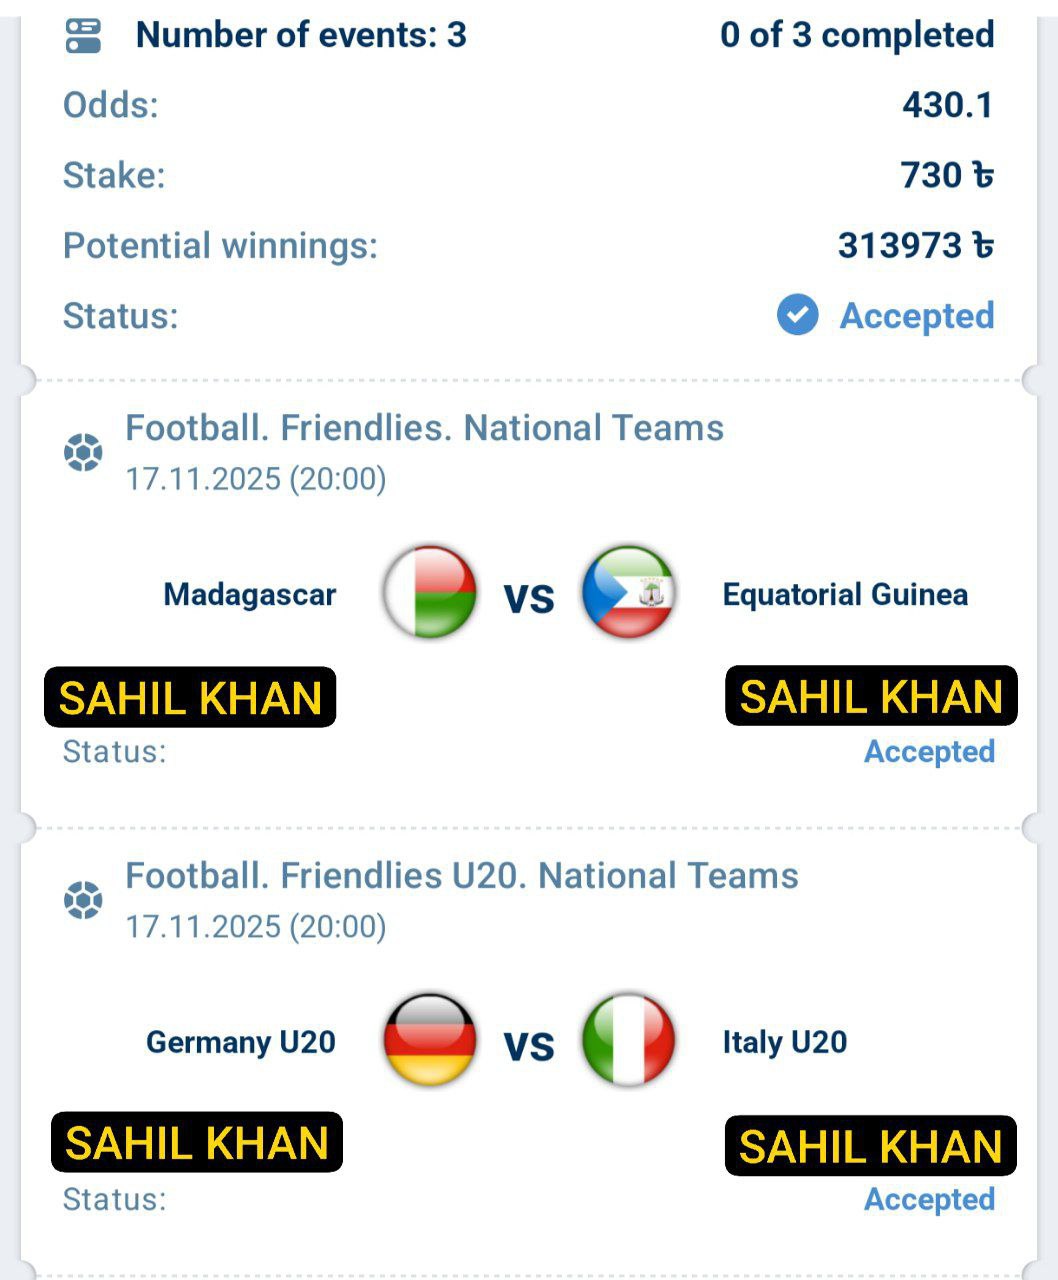This screenshot has width=1058, height=1280.
Task: Click the events list icon beside Number of events
Action: click(83, 36)
